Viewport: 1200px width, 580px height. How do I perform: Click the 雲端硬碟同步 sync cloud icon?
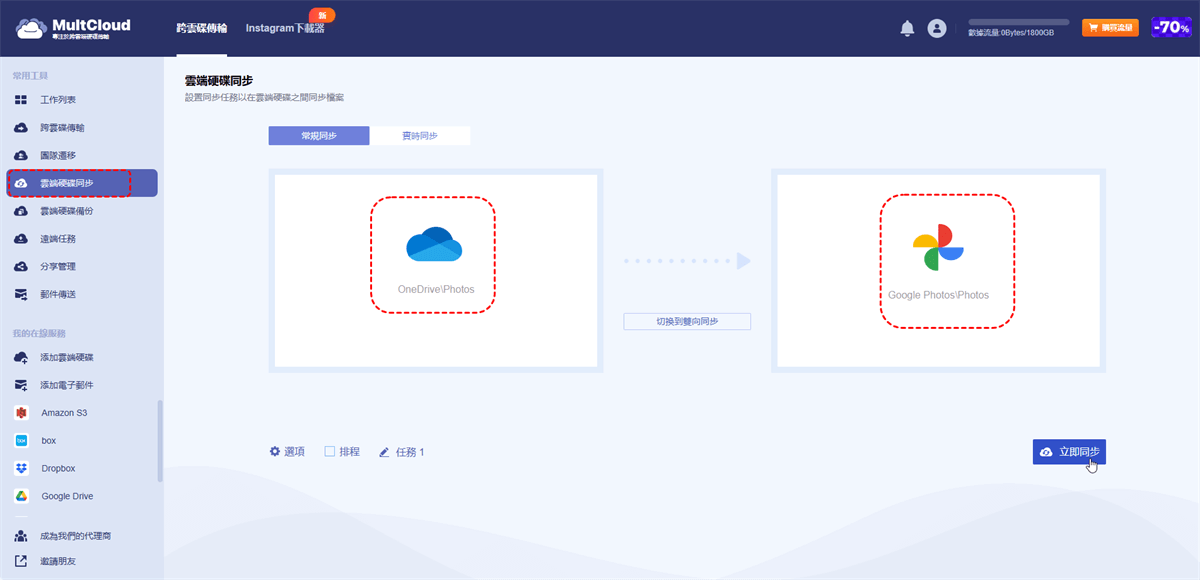tap(20, 183)
